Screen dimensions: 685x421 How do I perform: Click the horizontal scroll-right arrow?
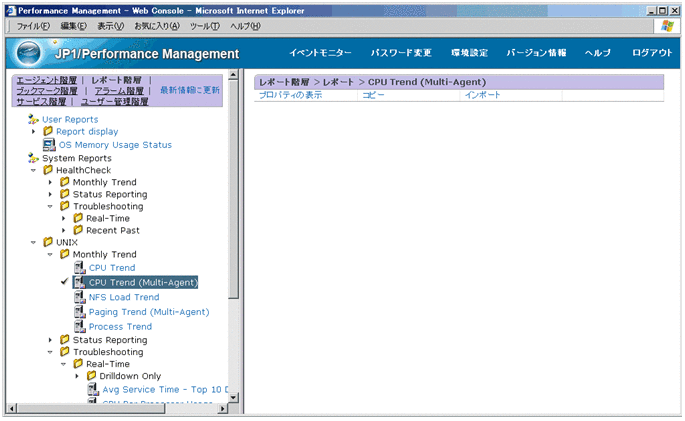coord(223,409)
